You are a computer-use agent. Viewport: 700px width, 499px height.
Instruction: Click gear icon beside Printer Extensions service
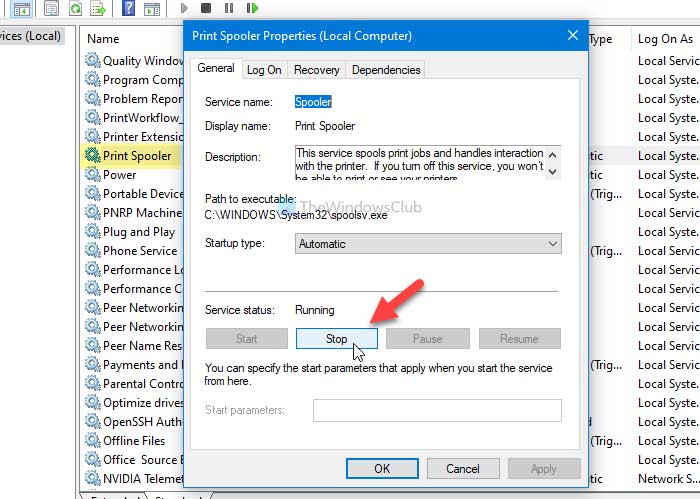tap(92, 136)
